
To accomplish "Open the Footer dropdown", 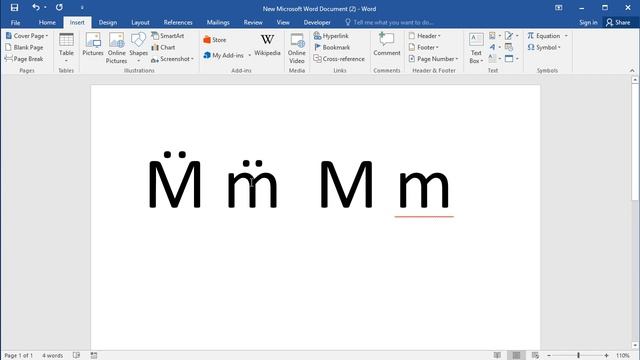I will pyautogui.click(x=424, y=47).
